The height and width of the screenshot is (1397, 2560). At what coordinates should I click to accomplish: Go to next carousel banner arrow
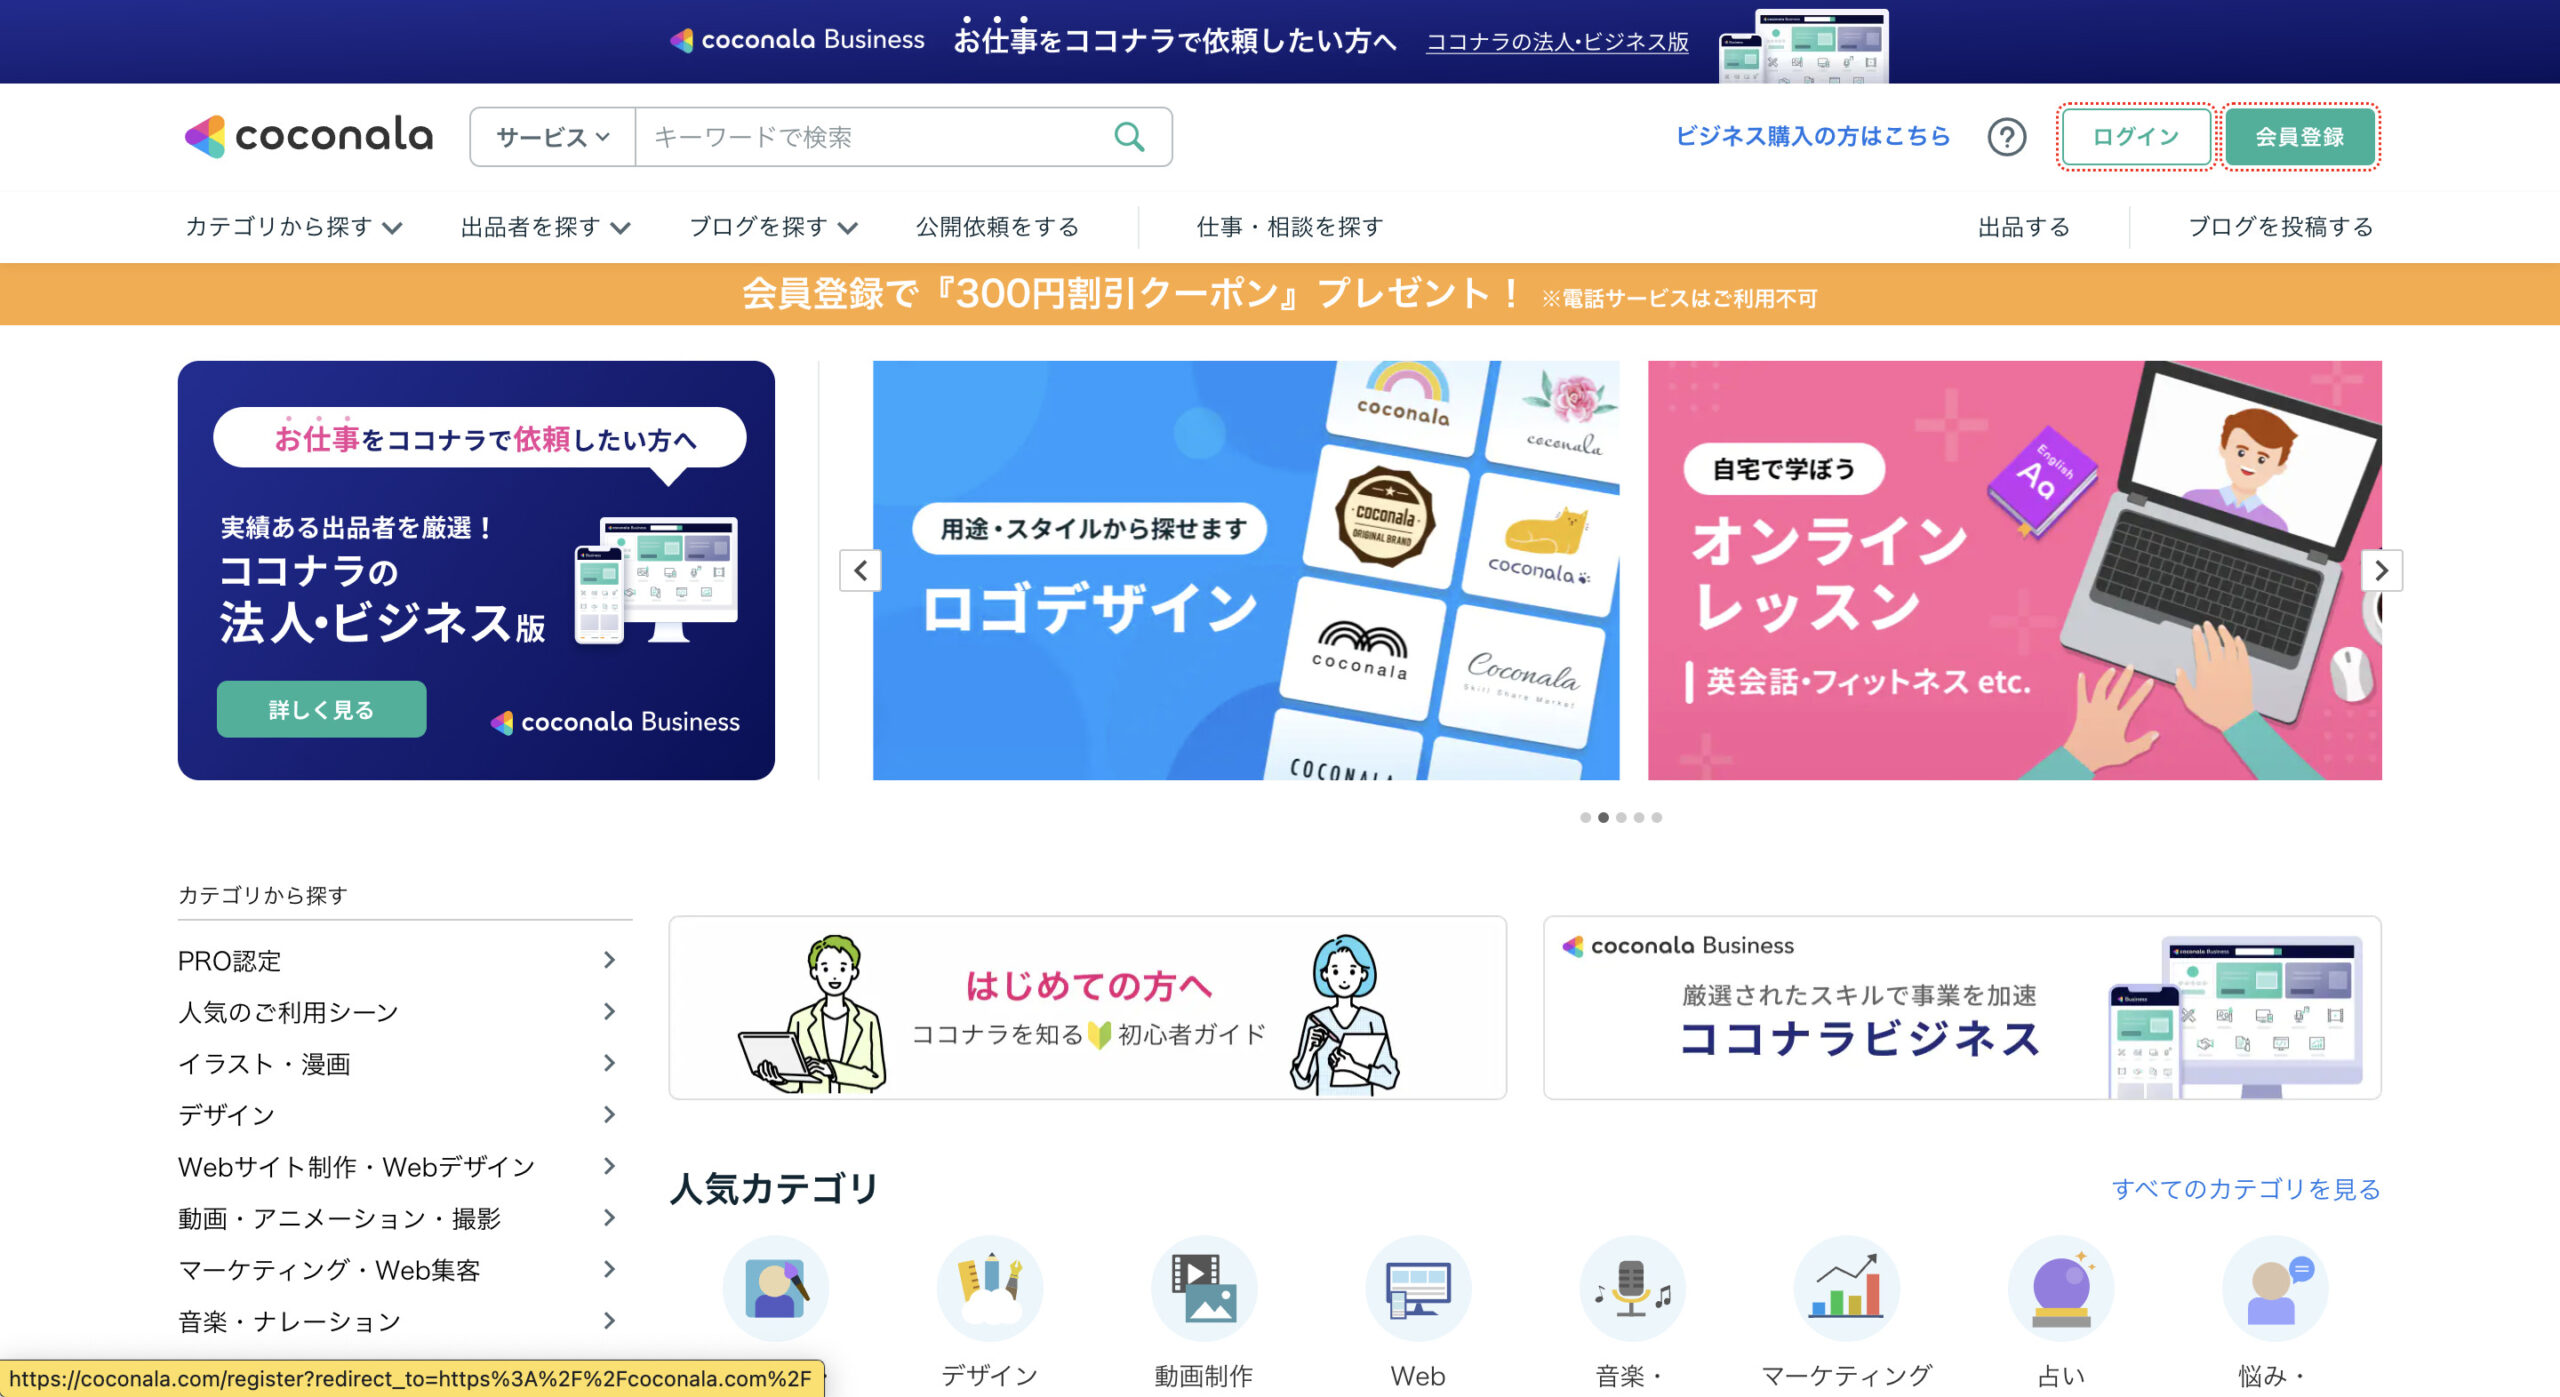coord(2382,570)
